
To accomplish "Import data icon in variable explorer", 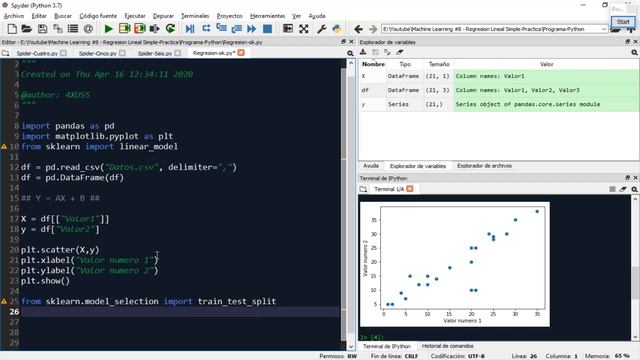I will [x=363, y=52].
